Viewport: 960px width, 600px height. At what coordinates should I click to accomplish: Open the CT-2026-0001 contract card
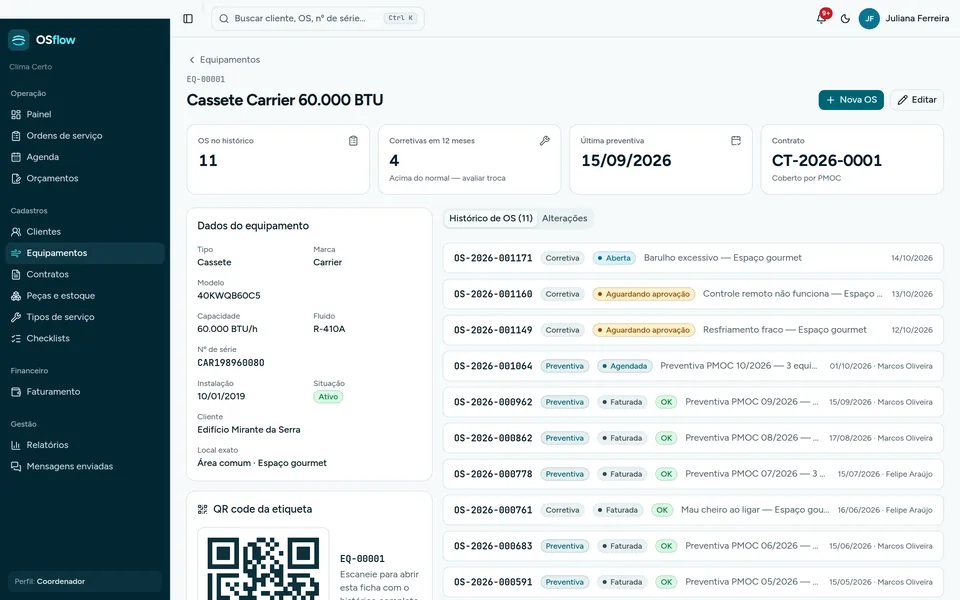click(852, 160)
